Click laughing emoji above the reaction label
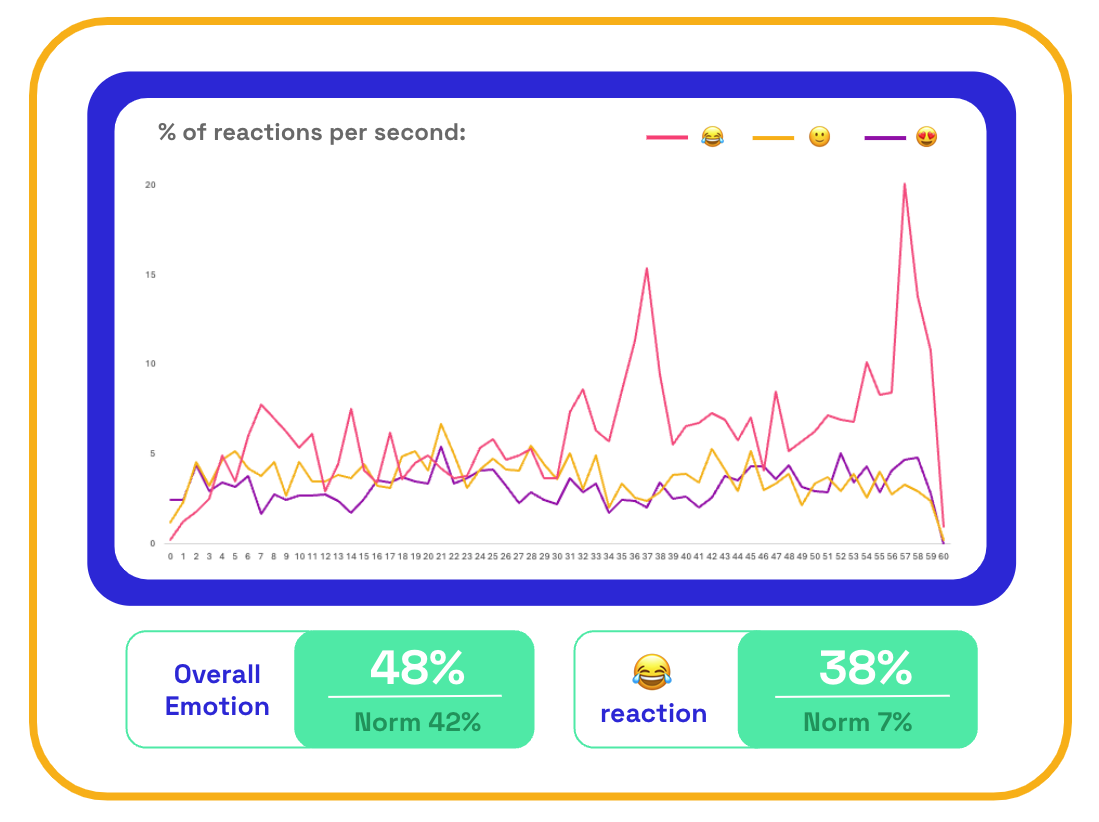Image resolution: width=1099 pixels, height=822 pixels. [x=652, y=671]
